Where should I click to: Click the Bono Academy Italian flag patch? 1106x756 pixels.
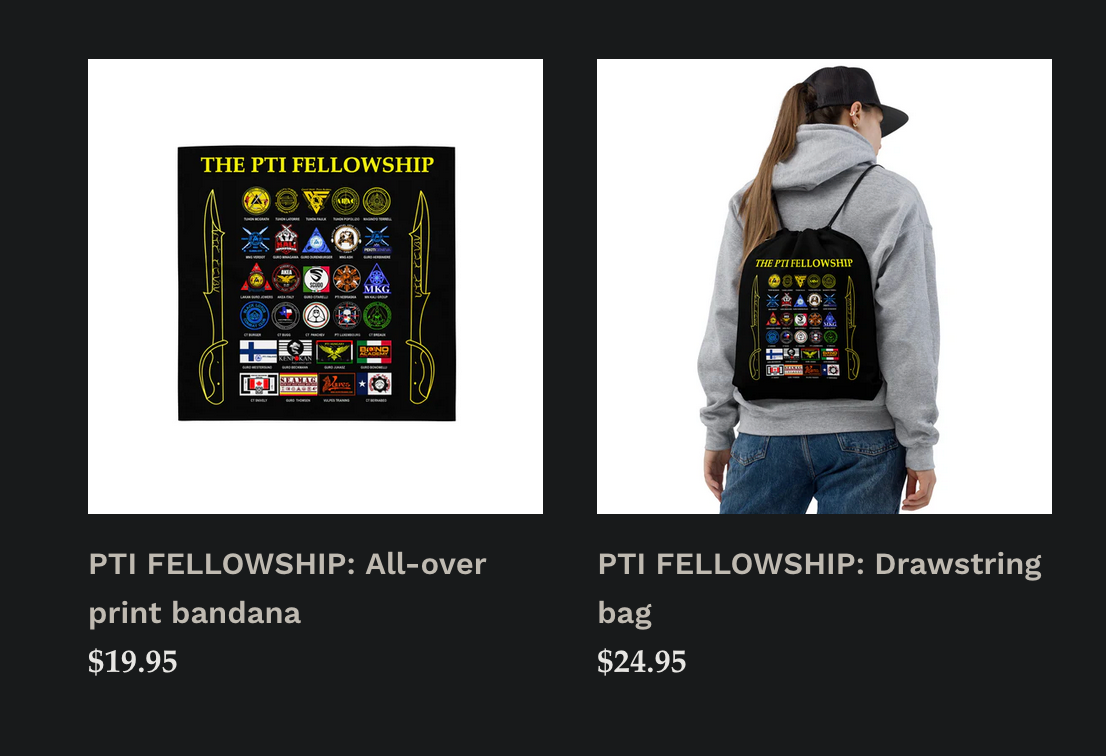point(374,351)
